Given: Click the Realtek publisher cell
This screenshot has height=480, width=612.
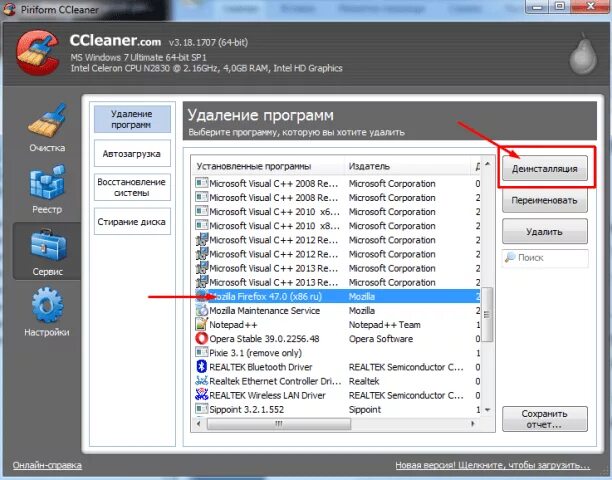Looking at the screenshot, I should (364, 380).
